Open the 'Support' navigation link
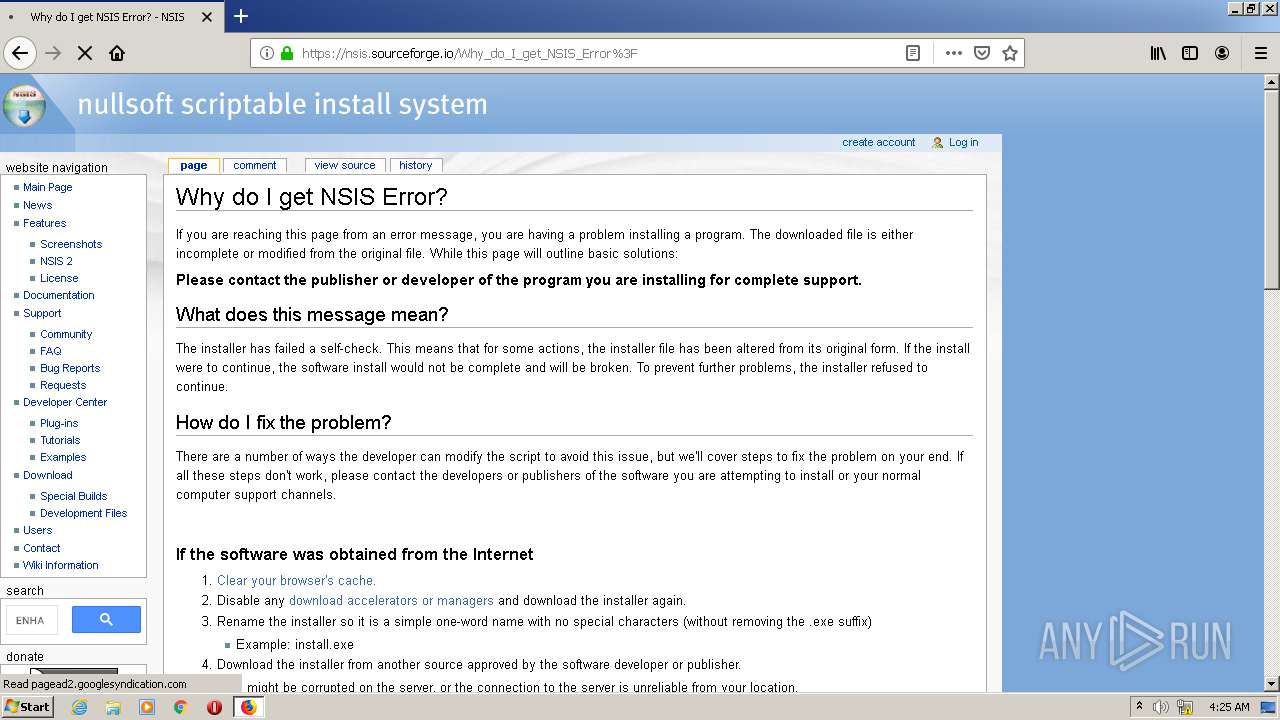Image resolution: width=1280 pixels, height=720 pixels. click(42, 313)
